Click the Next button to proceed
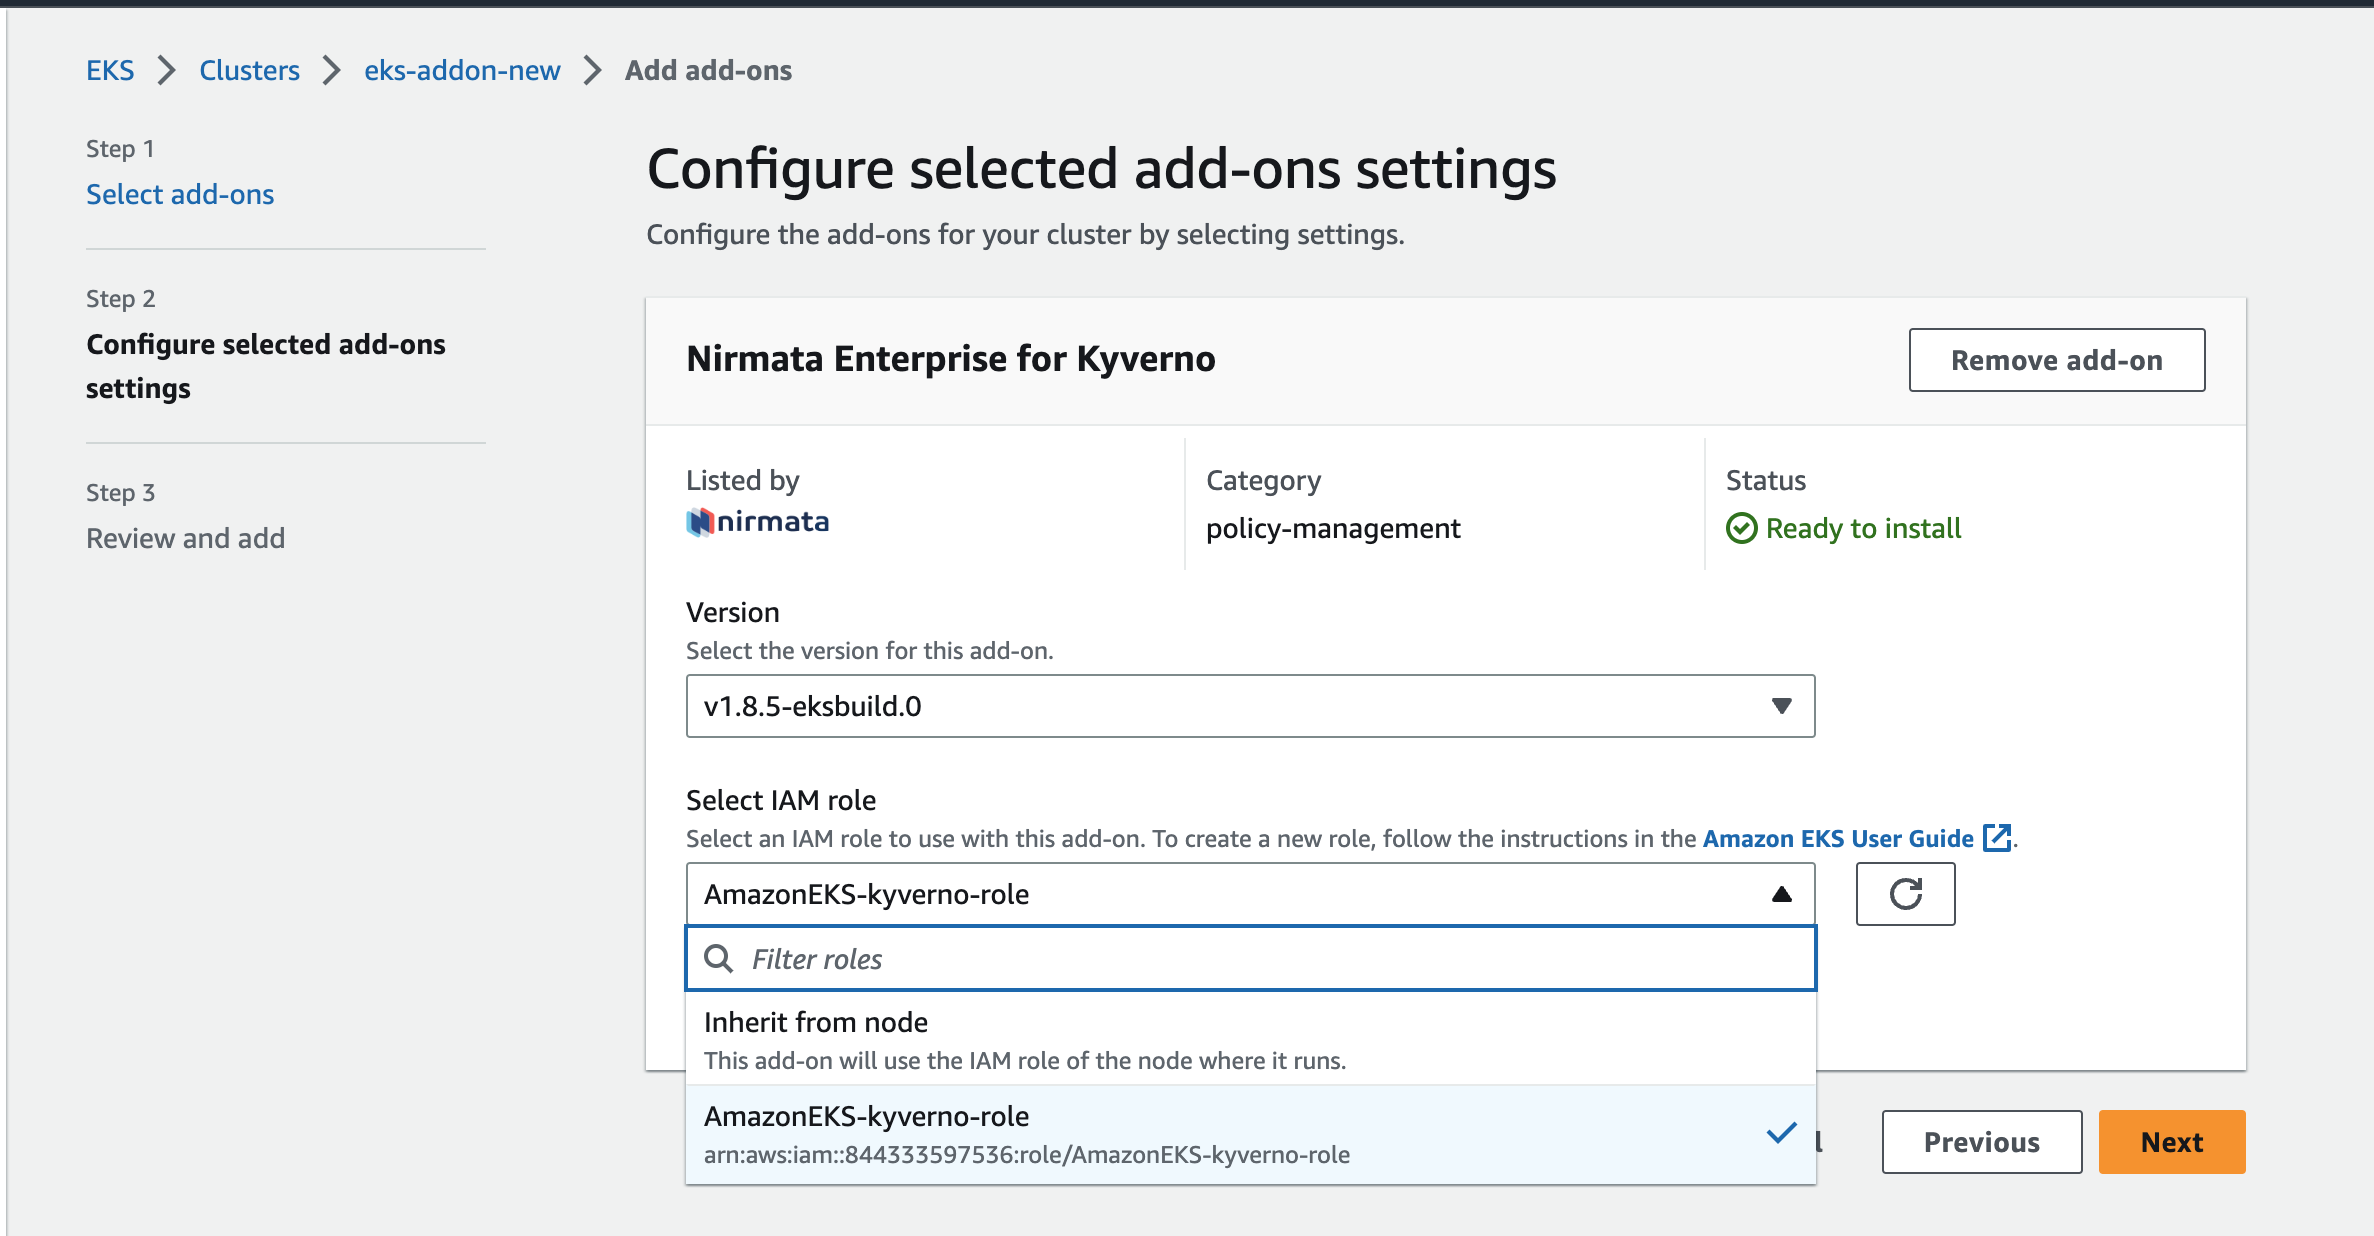 tap(2173, 1140)
